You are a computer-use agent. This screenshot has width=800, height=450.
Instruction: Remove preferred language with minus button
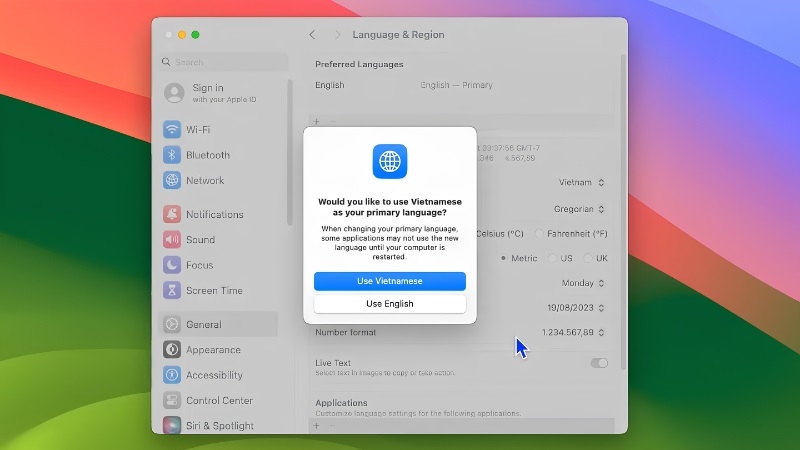333,121
